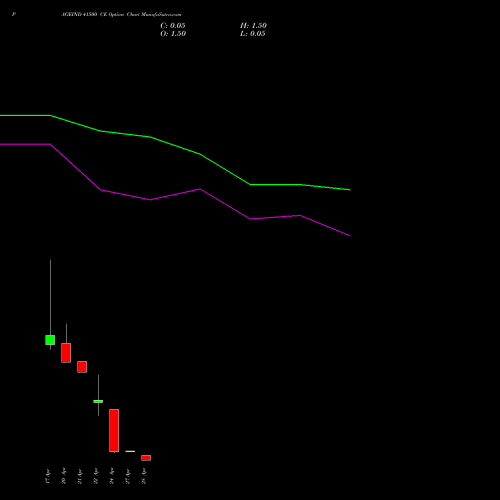The height and width of the screenshot is (500, 500).
Task: Click the low value 'L: 0.05'
Action: point(253,34)
